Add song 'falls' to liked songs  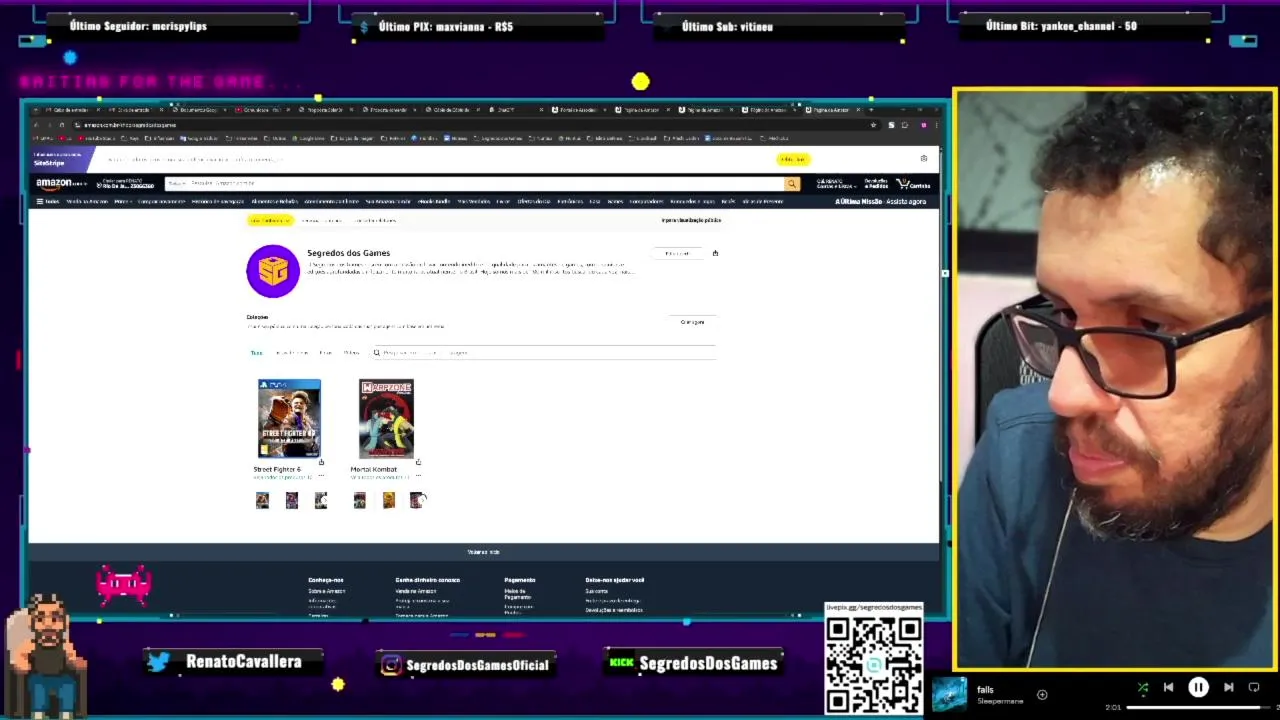[x=1042, y=694]
